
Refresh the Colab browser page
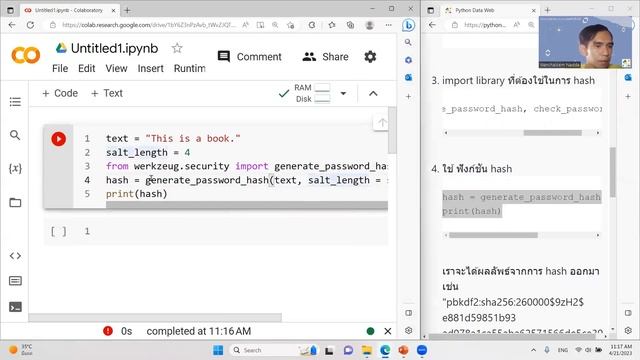[x=30, y=25]
